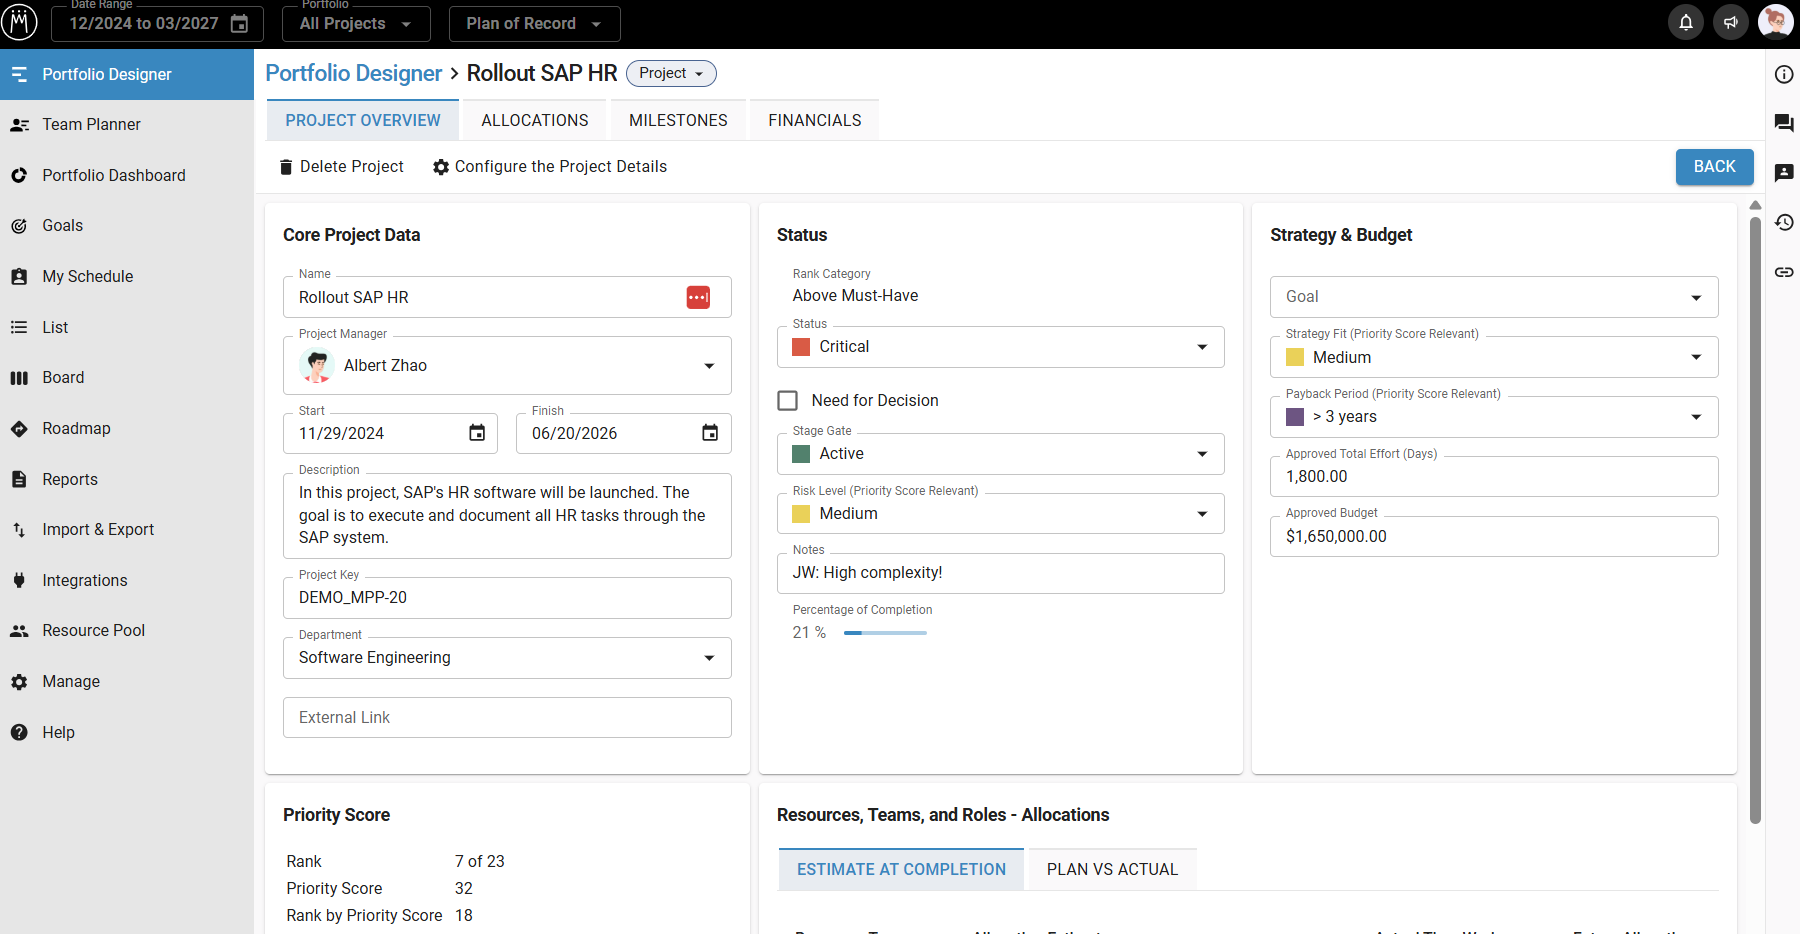Viewport: 1800px width, 934px height.
Task: Tick the Need for Decision checkbox
Action: click(x=788, y=401)
